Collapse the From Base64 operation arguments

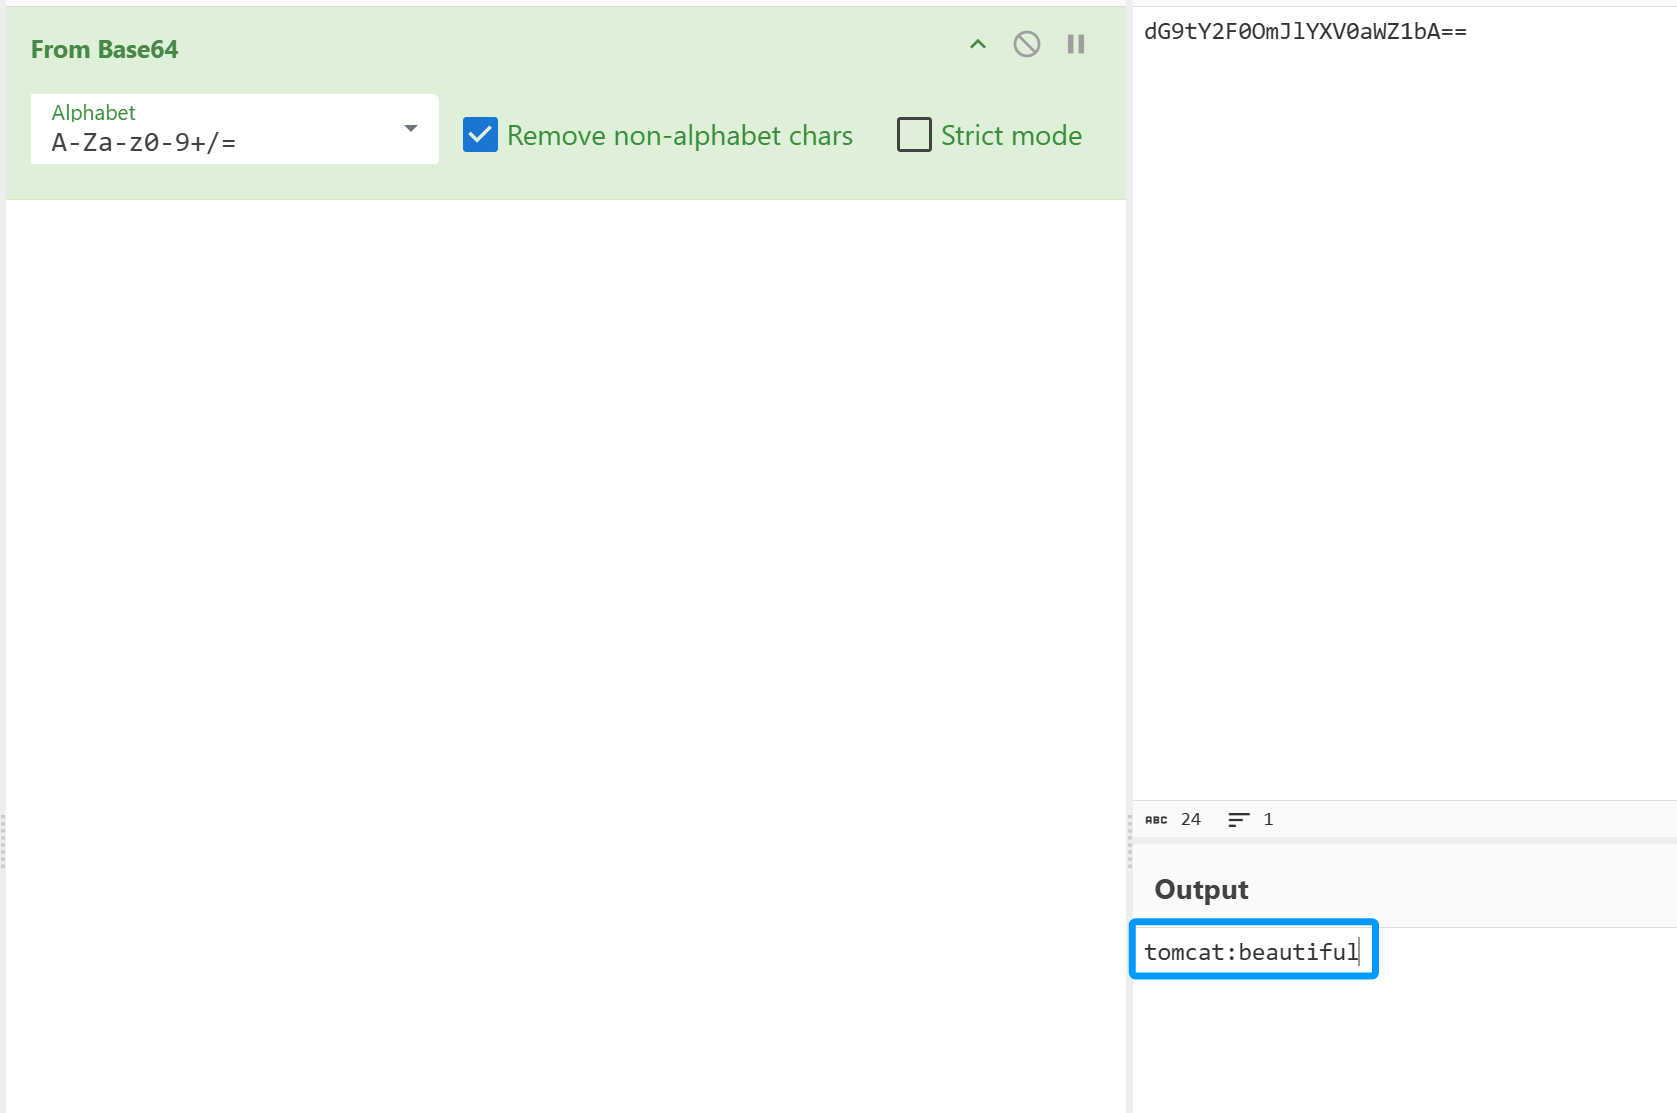coord(978,44)
